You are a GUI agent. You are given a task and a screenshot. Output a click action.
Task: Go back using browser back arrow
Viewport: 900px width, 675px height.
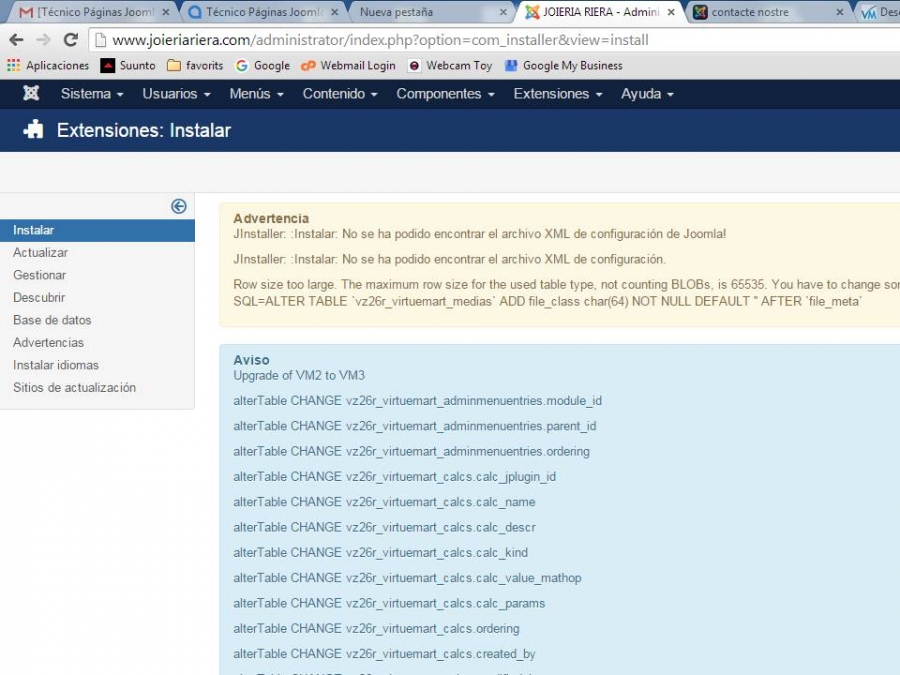pos(16,40)
